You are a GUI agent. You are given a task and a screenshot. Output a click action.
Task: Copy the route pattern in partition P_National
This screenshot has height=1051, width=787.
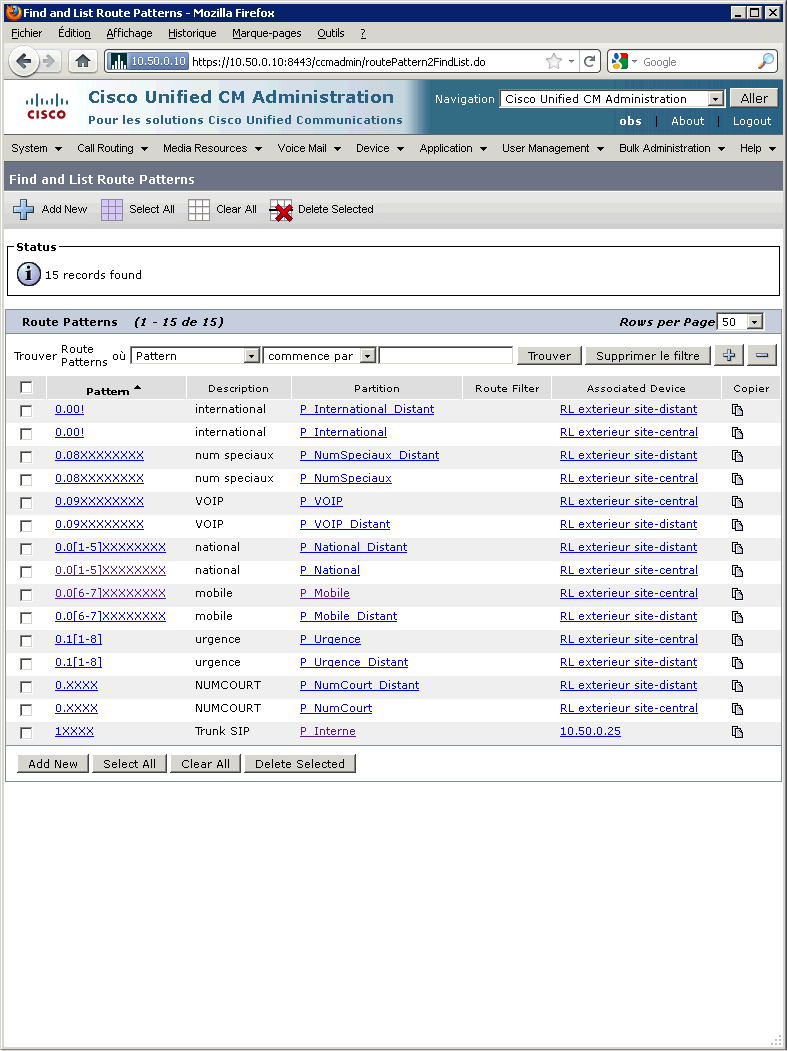click(737, 571)
